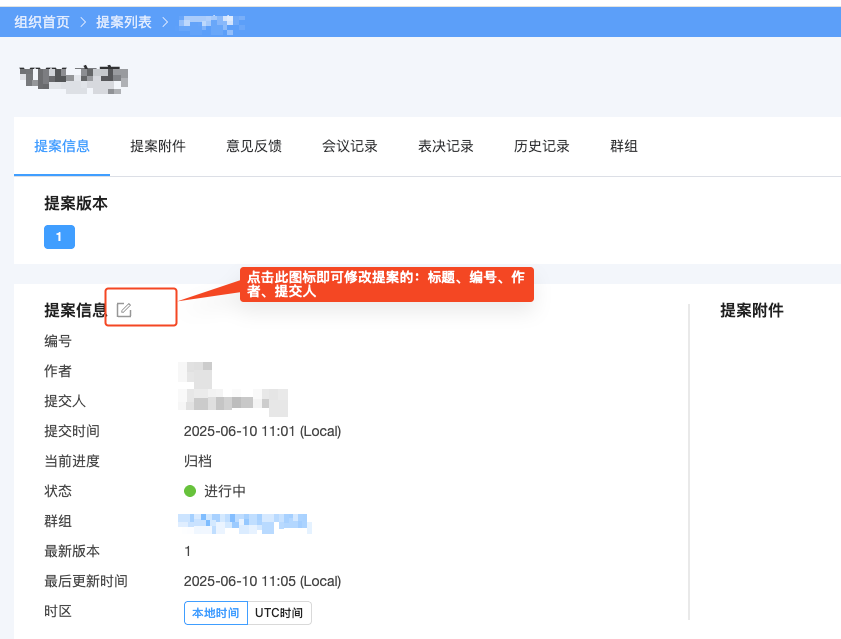The image size is (841, 639).
Task: Click the red tooltip about editing the proposal
Action: 386,284
